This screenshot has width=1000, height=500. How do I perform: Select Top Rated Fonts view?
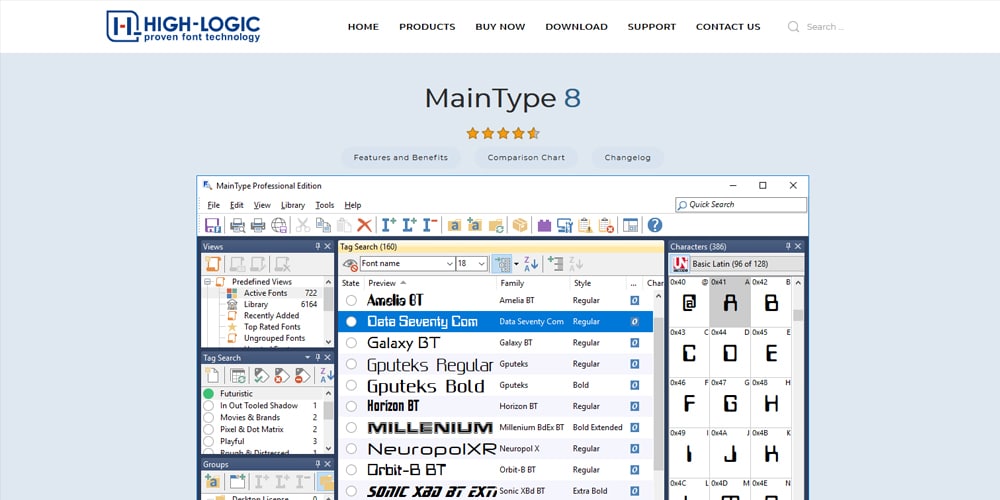pyautogui.click(x=272, y=327)
